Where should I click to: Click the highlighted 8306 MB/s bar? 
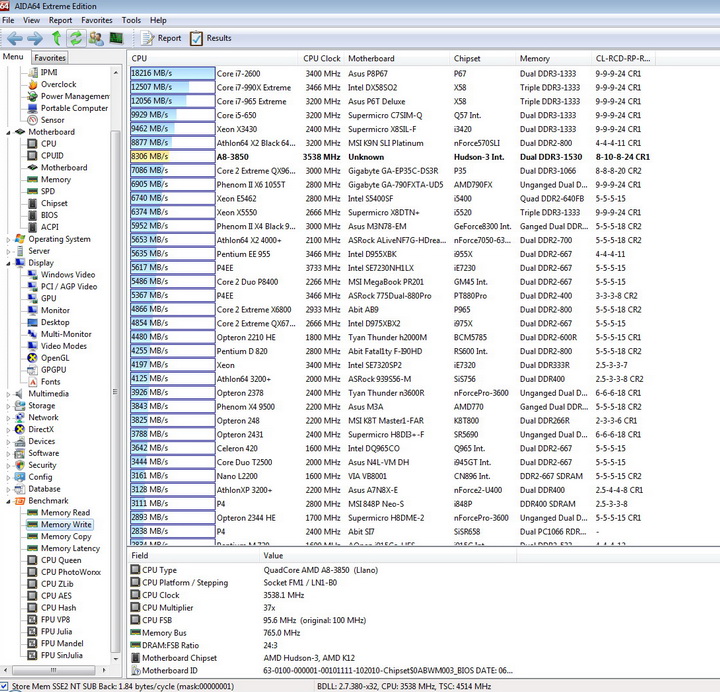point(172,157)
